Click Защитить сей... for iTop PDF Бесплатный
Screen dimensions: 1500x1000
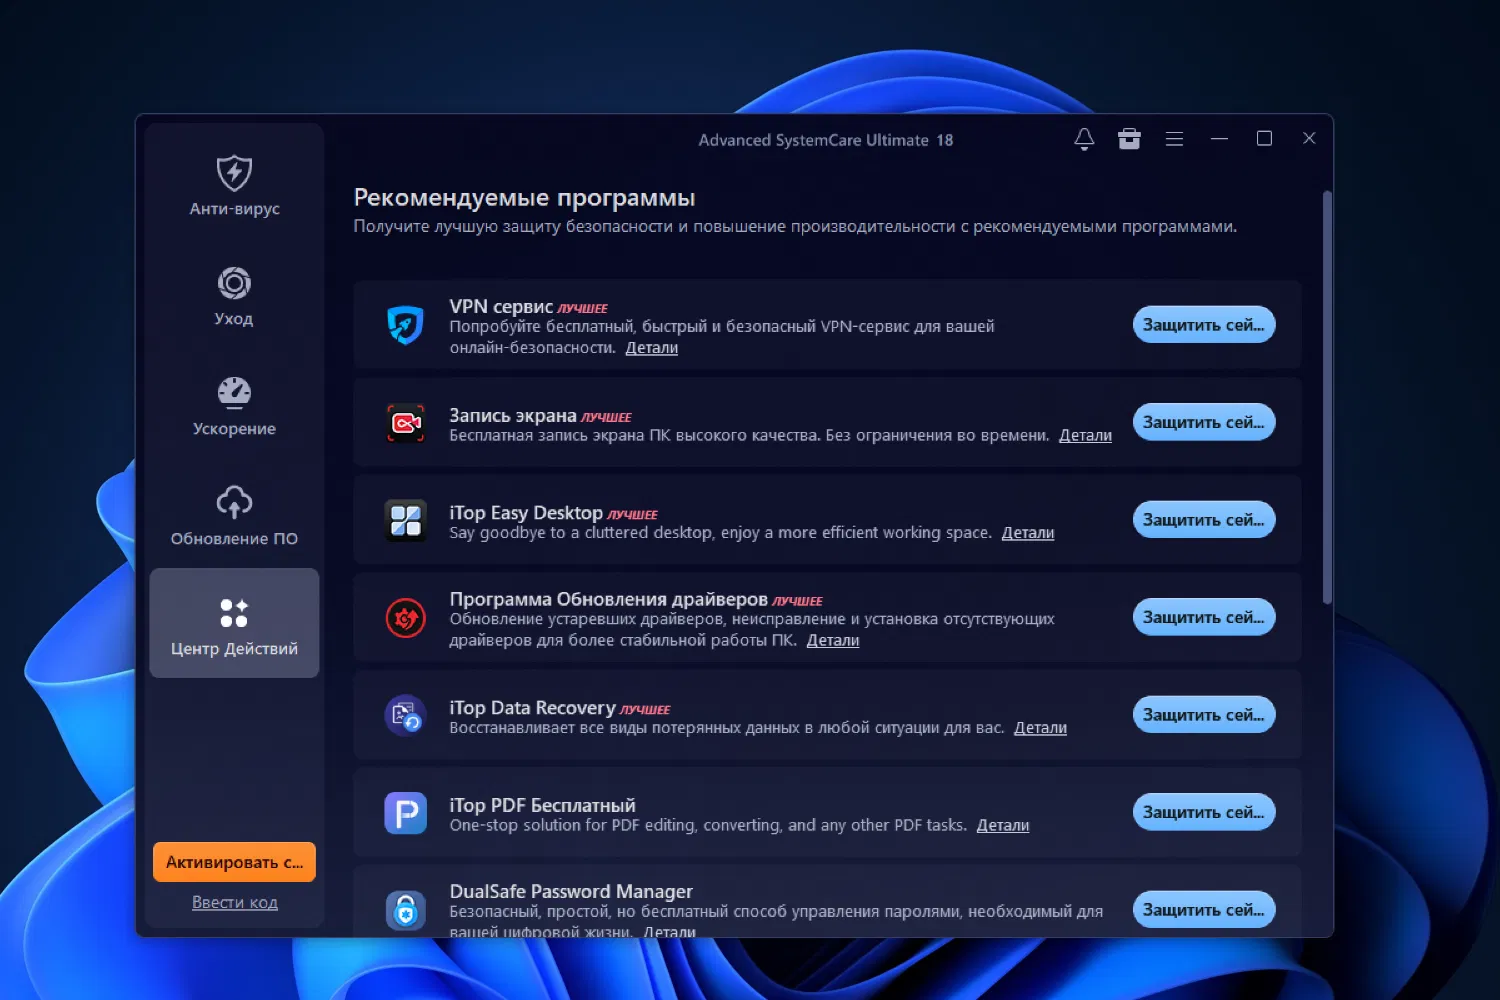pyautogui.click(x=1204, y=812)
